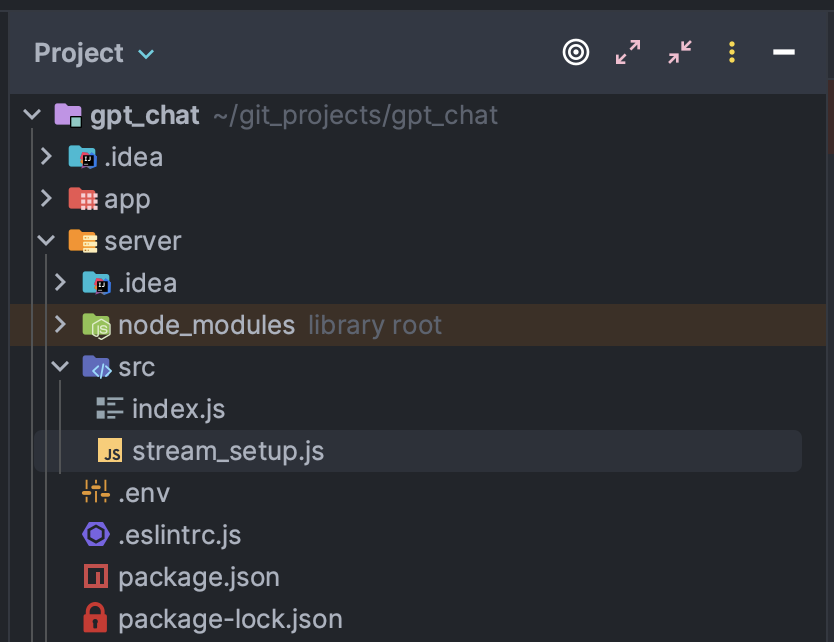Select the package.json file
The width and height of the screenshot is (834, 642).
198,577
